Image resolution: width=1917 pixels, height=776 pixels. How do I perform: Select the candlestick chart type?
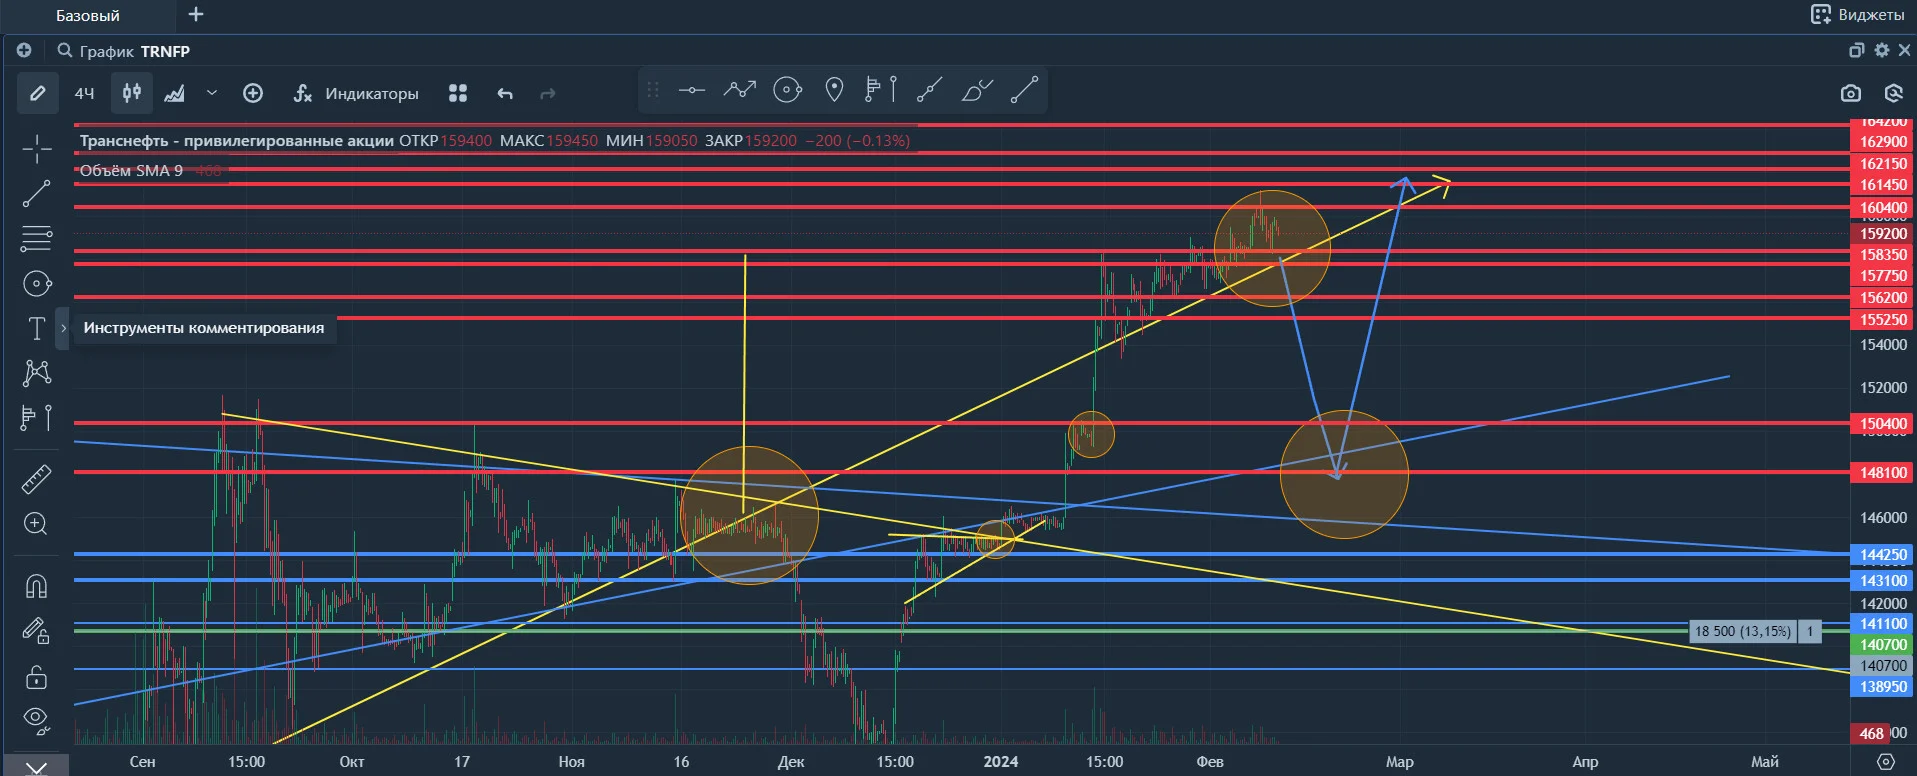click(131, 93)
